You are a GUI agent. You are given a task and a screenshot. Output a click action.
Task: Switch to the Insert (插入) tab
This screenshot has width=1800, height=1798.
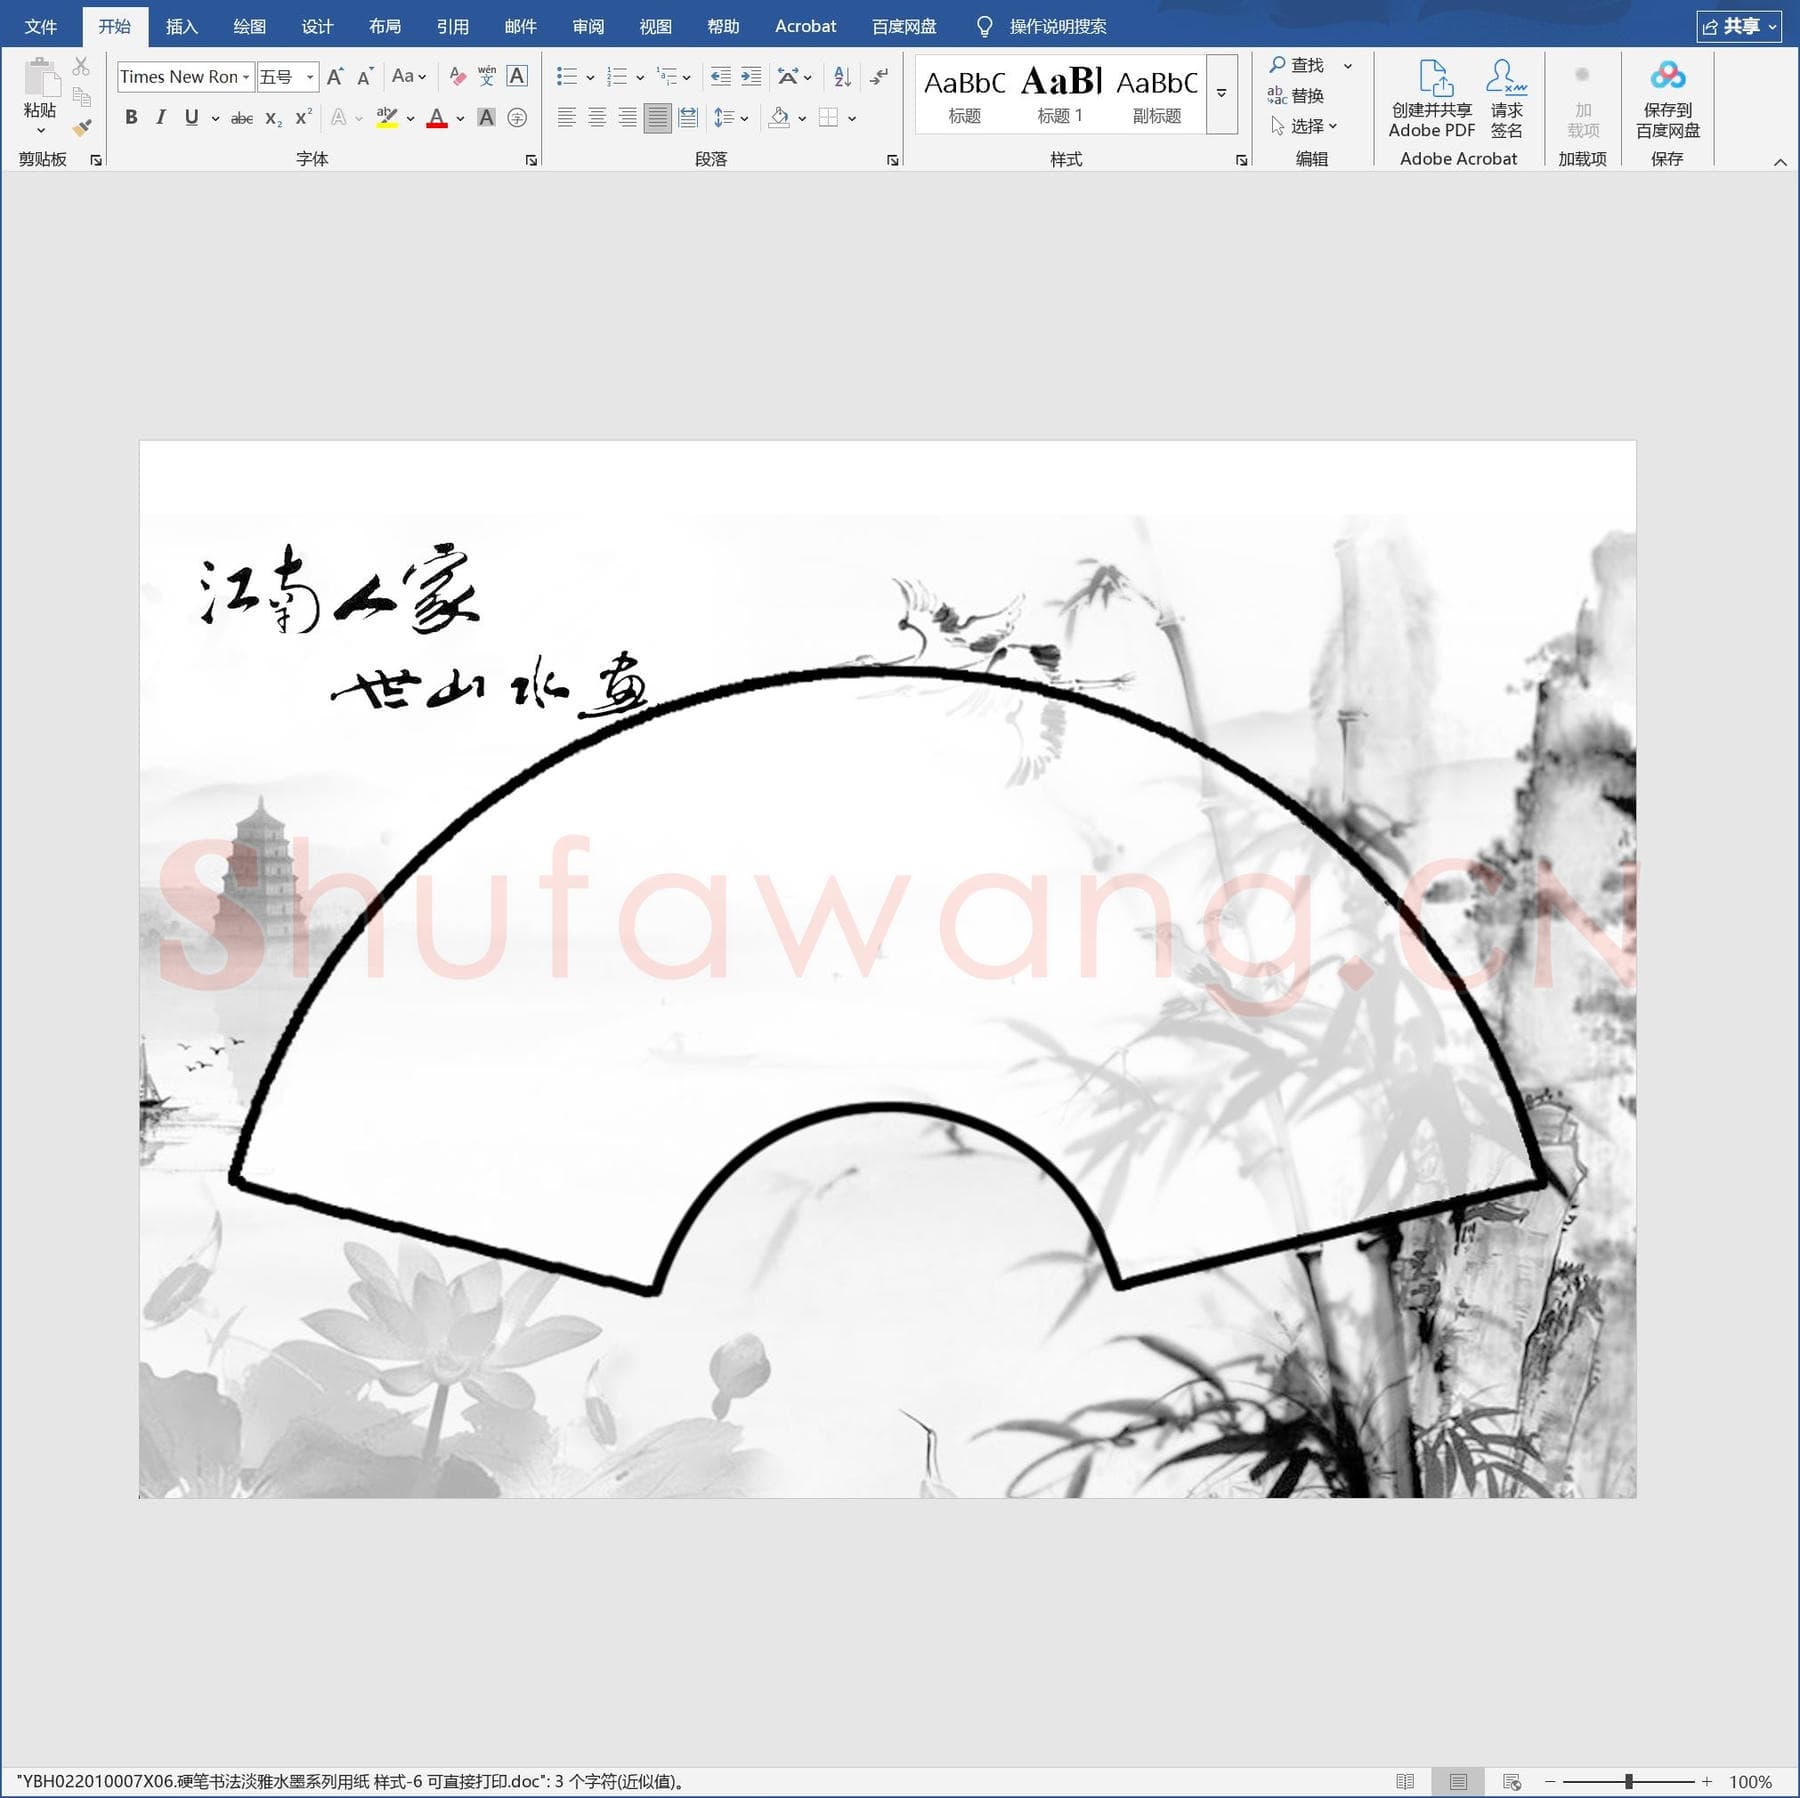[181, 26]
